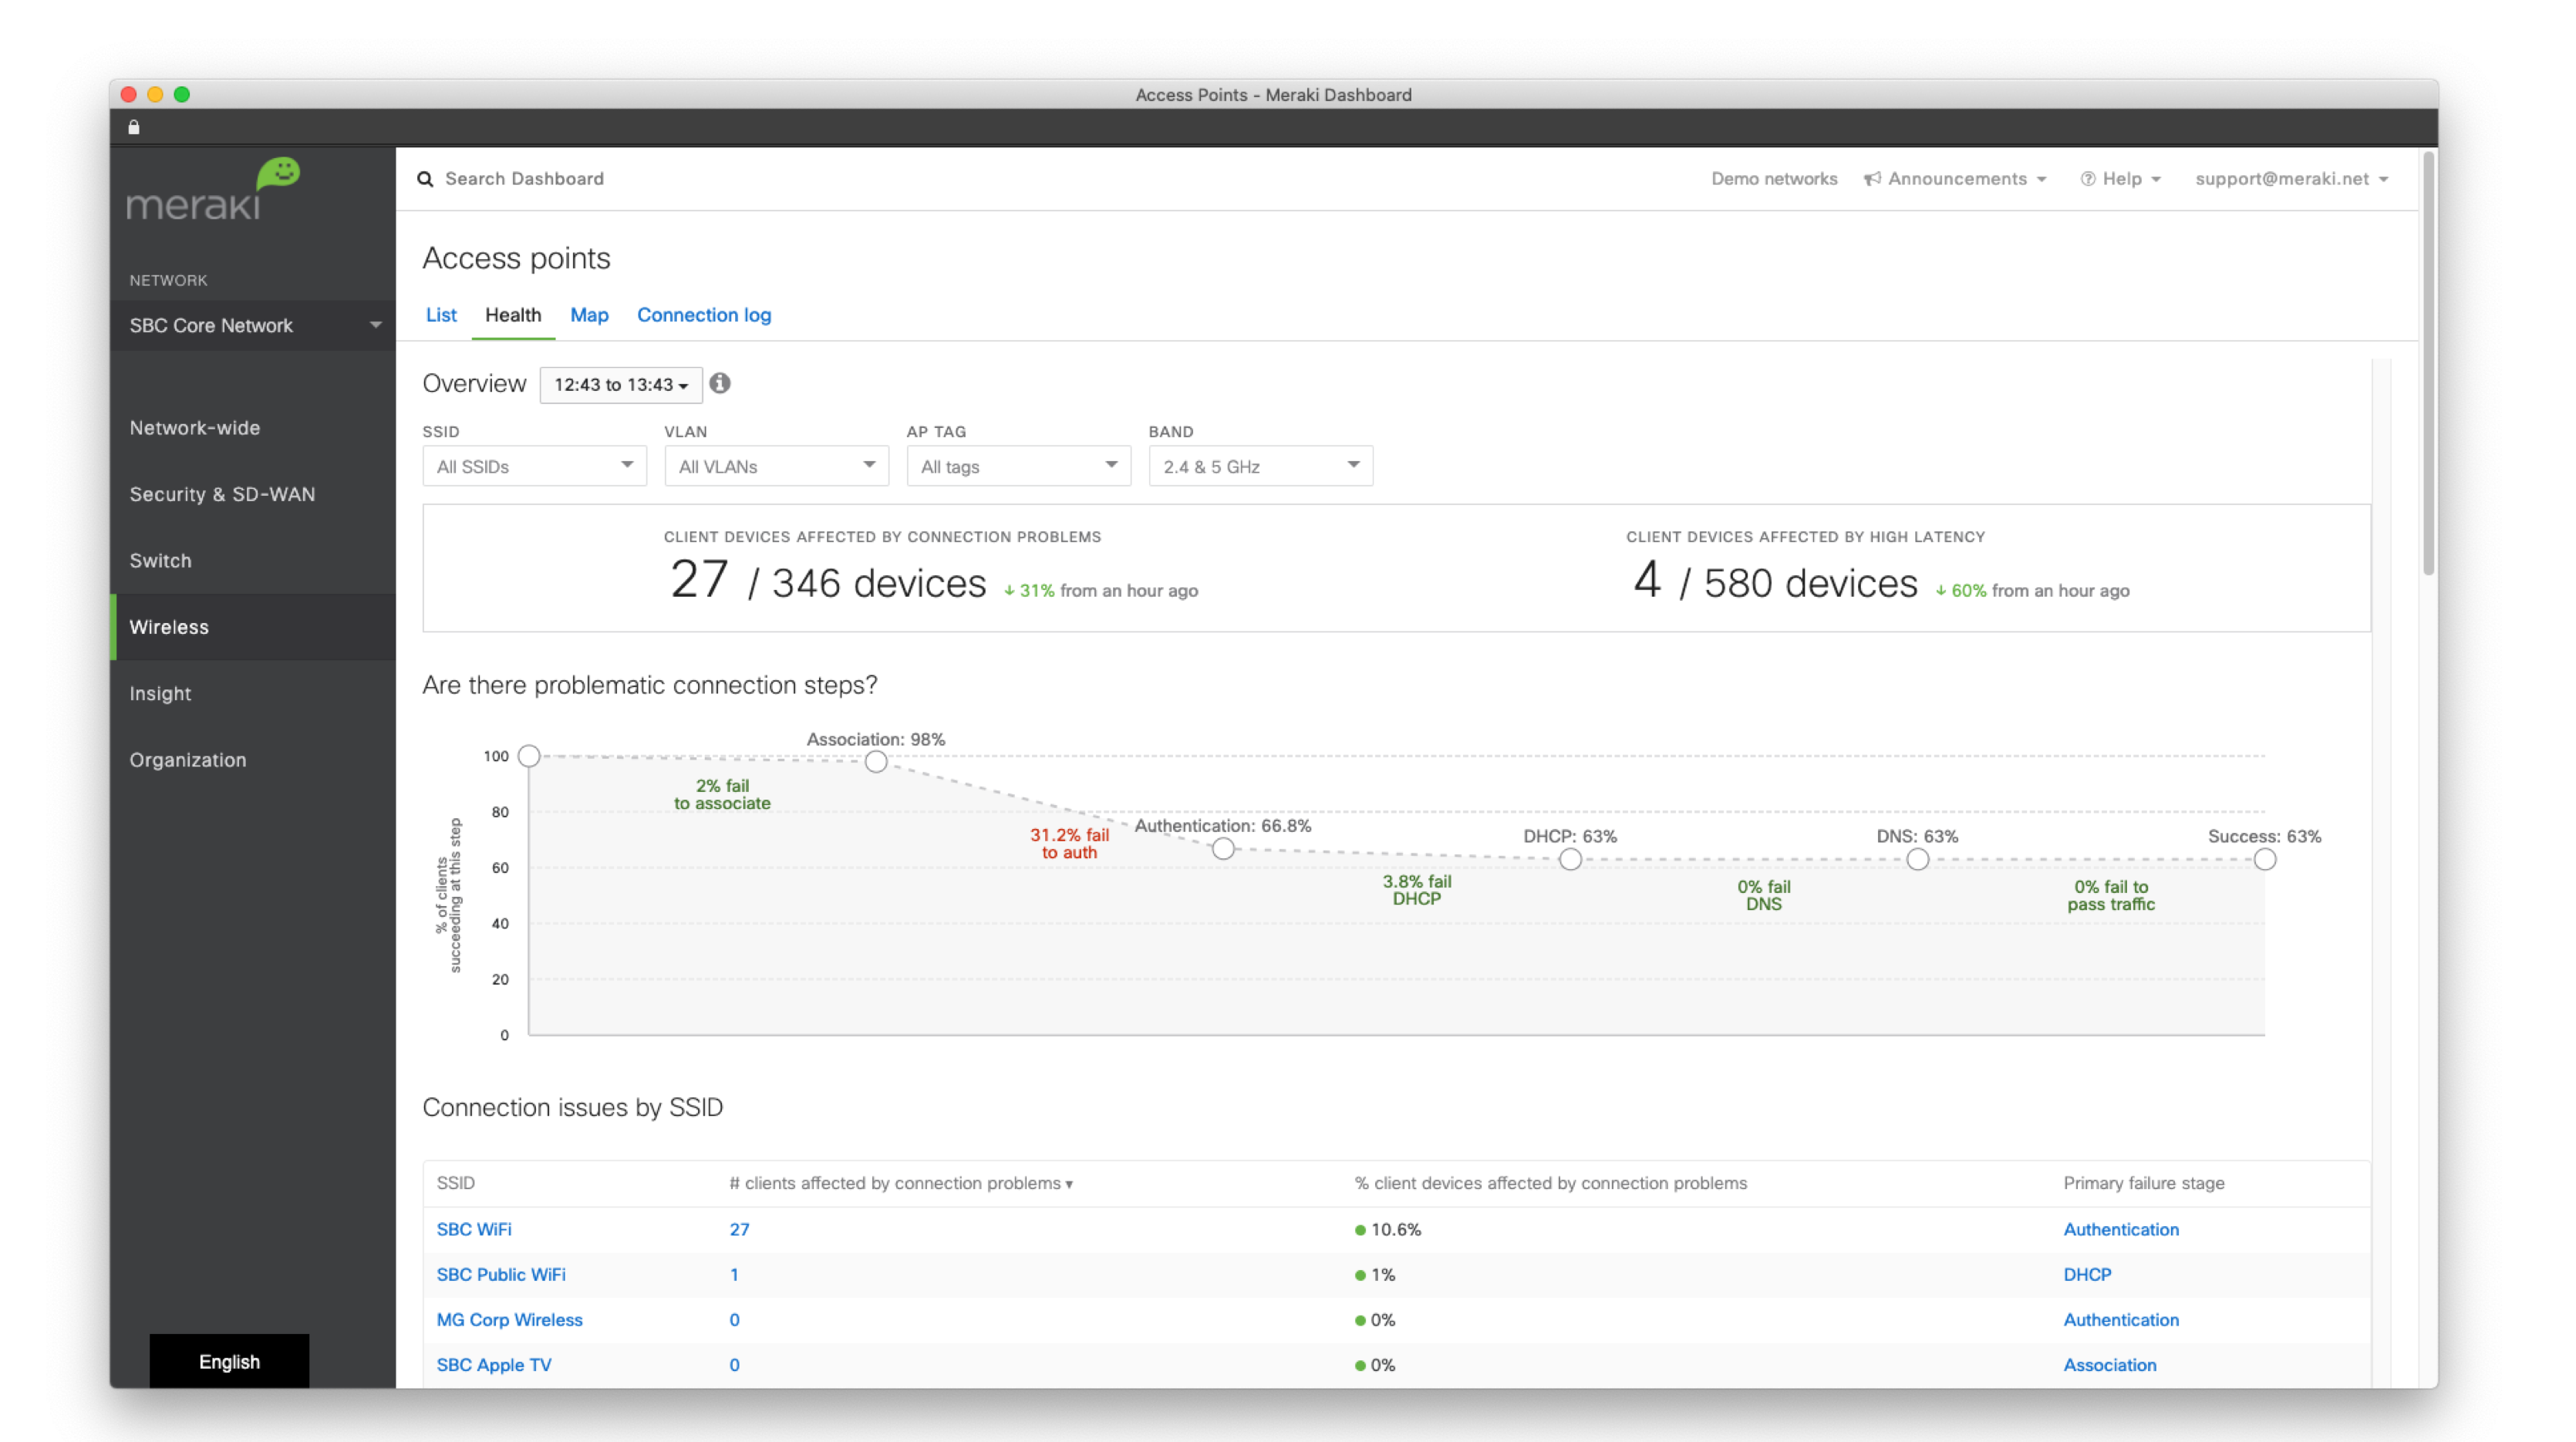Open the SBC WiFi SSID link

[x=474, y=1230]
